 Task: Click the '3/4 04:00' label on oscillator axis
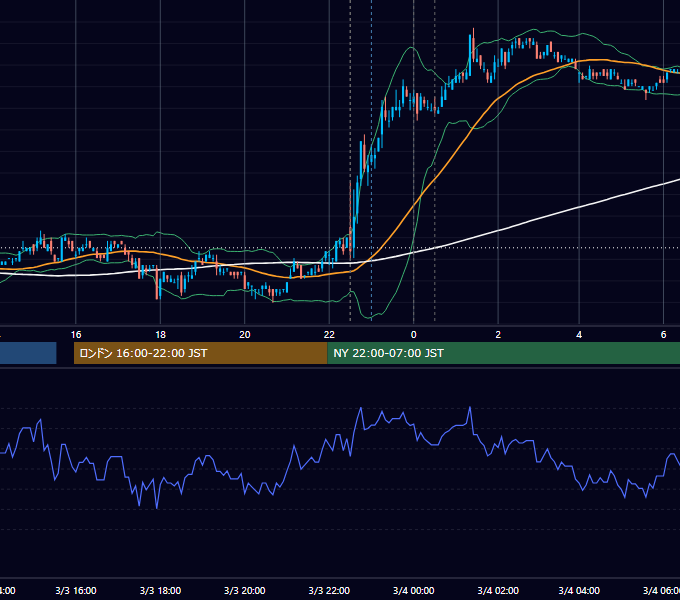[x=579, y=591]
